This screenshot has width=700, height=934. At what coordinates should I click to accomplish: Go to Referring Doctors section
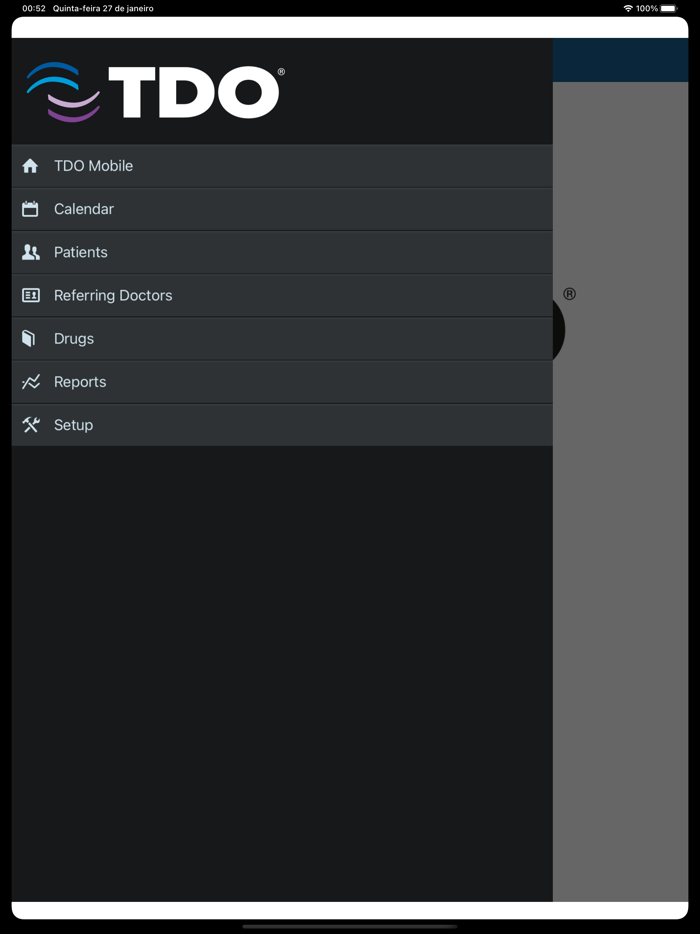coord(113,295)
